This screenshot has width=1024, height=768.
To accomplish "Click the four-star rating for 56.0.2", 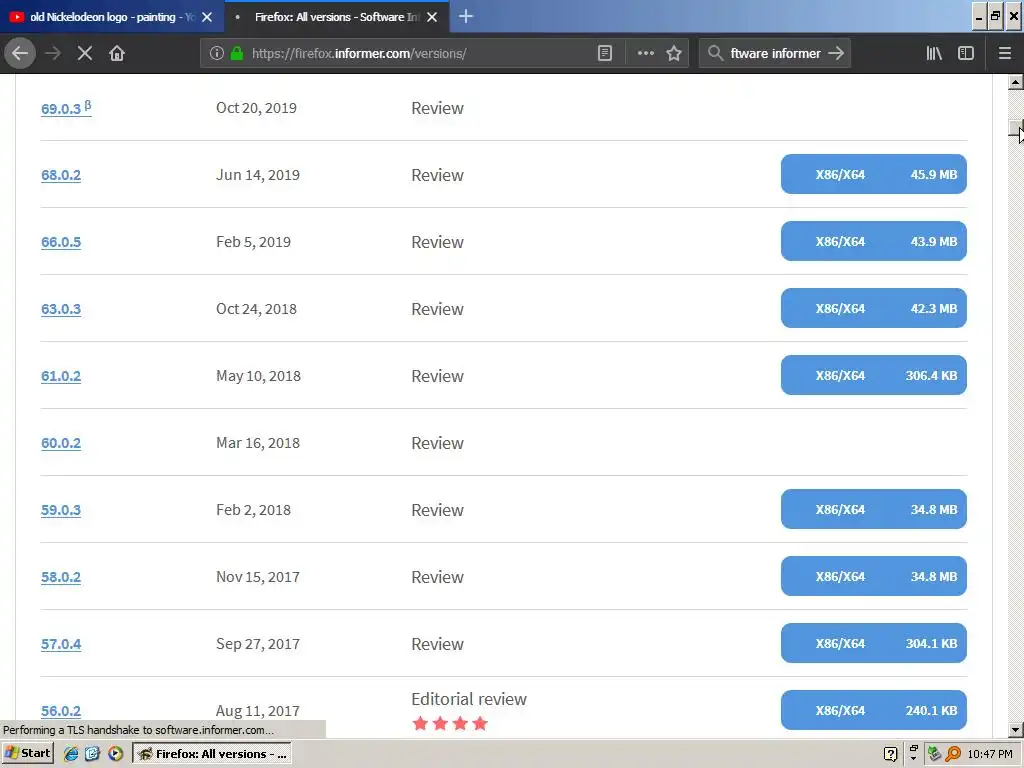I will (450, 724).
